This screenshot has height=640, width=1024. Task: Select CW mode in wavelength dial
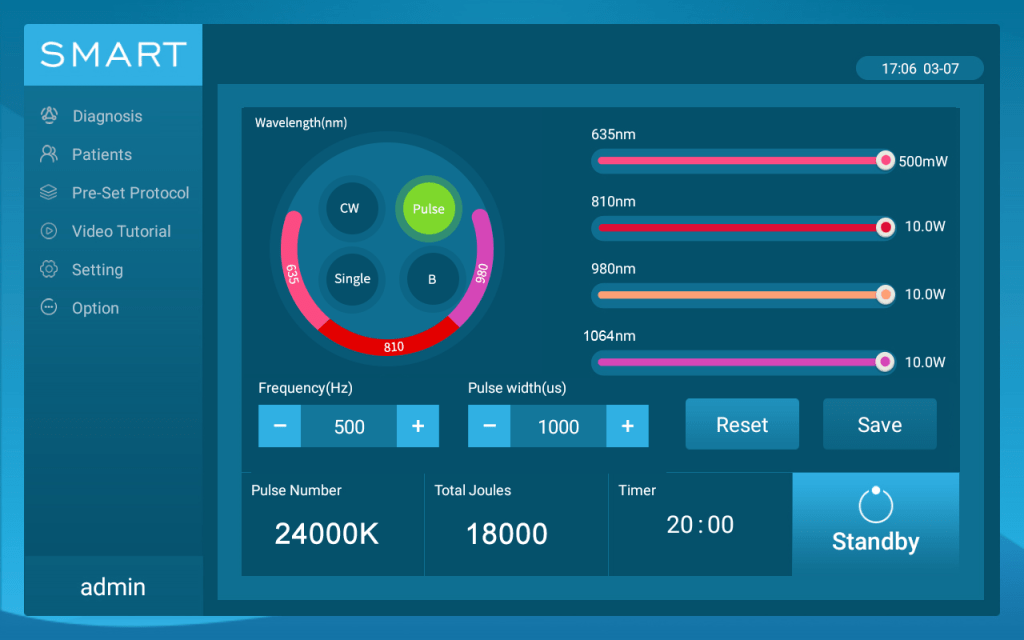(350, 208)
